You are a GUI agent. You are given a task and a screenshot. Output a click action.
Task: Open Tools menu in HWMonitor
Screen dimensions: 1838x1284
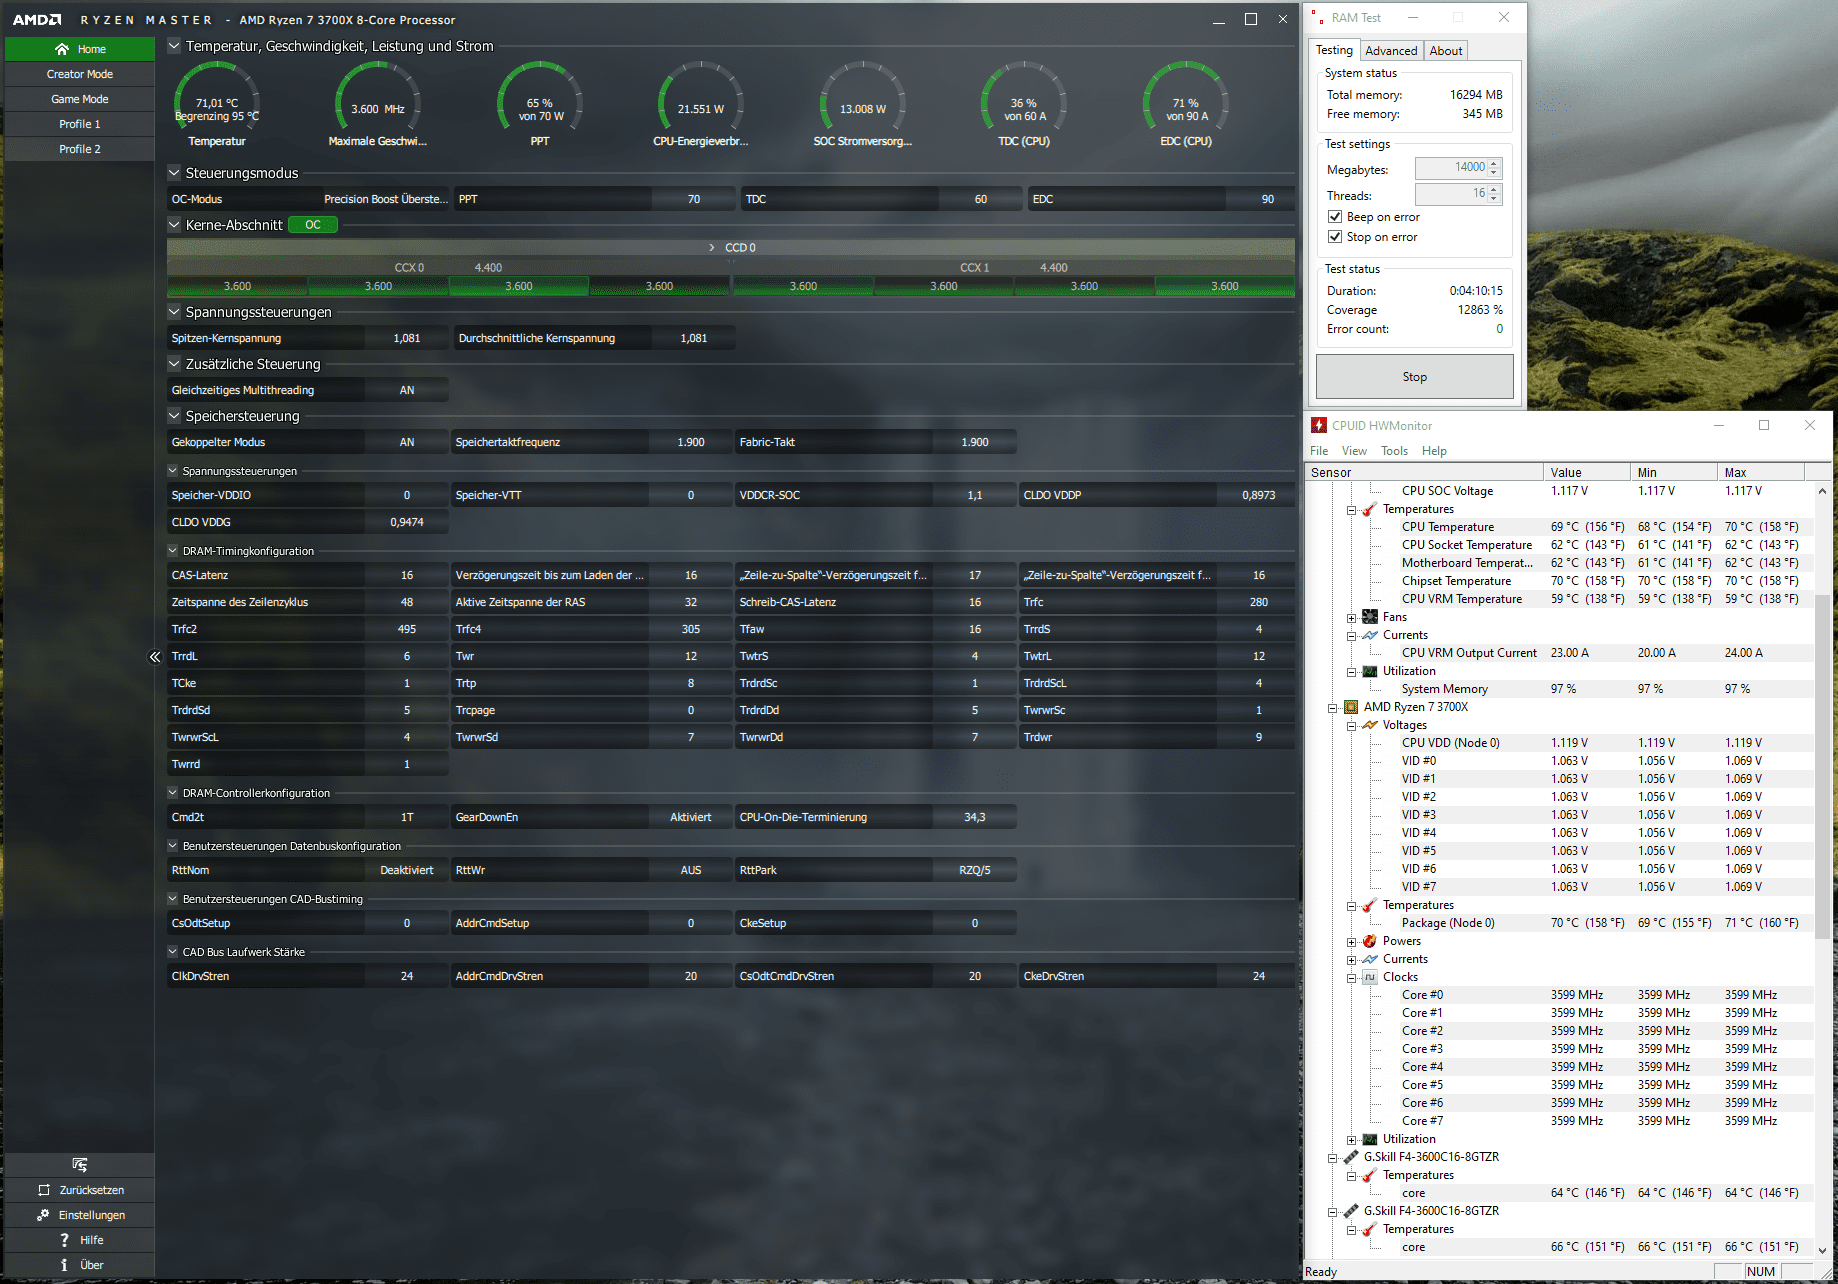point(1394,451)
